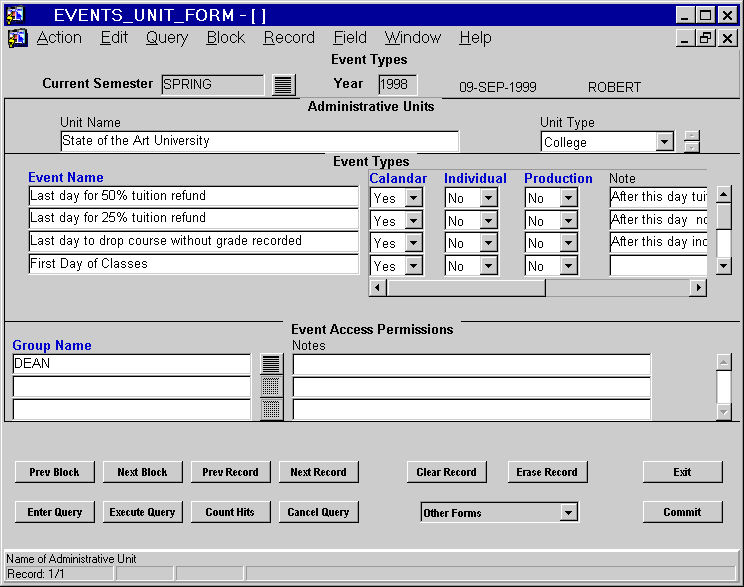
Task: Click the Unit Name input field
Action: (x=260, y=141)
